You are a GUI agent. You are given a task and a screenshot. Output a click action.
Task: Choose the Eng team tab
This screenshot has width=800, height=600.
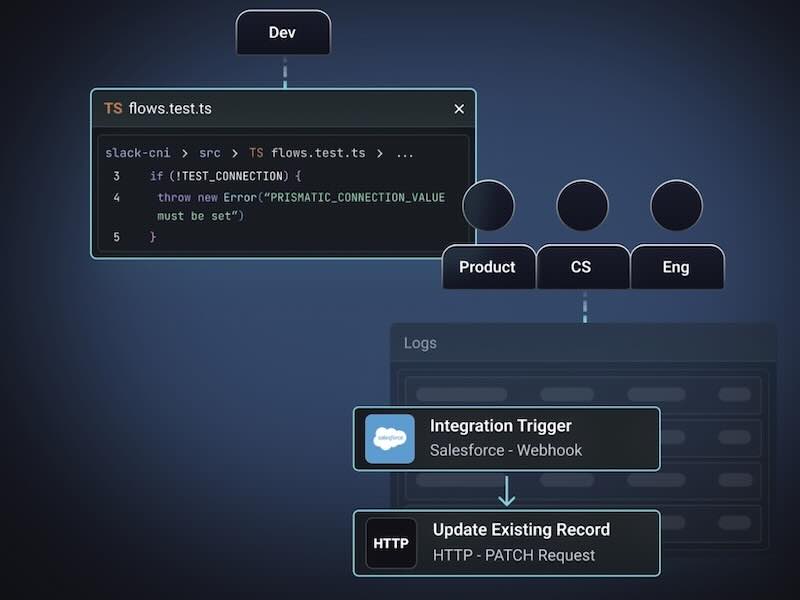[676, 267]
